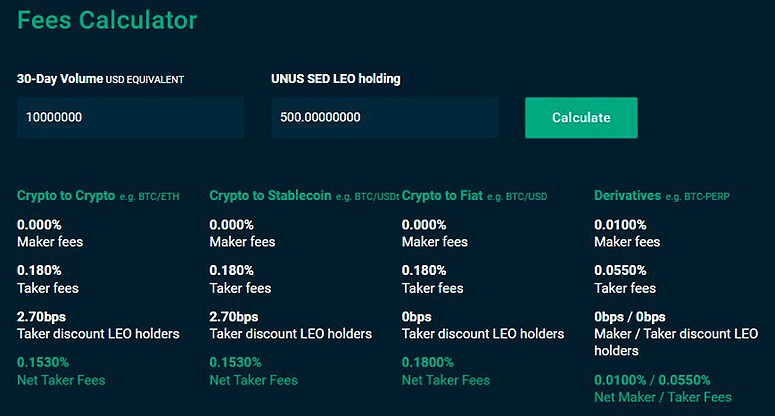
Task: Focus the 30-Day Volume input field
Action: (x=130, y=118)
